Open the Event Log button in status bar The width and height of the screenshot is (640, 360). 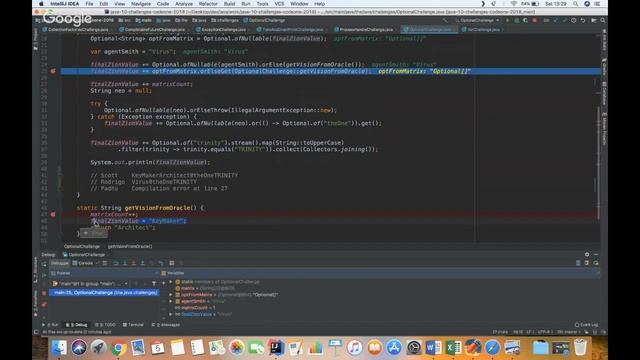587,325
